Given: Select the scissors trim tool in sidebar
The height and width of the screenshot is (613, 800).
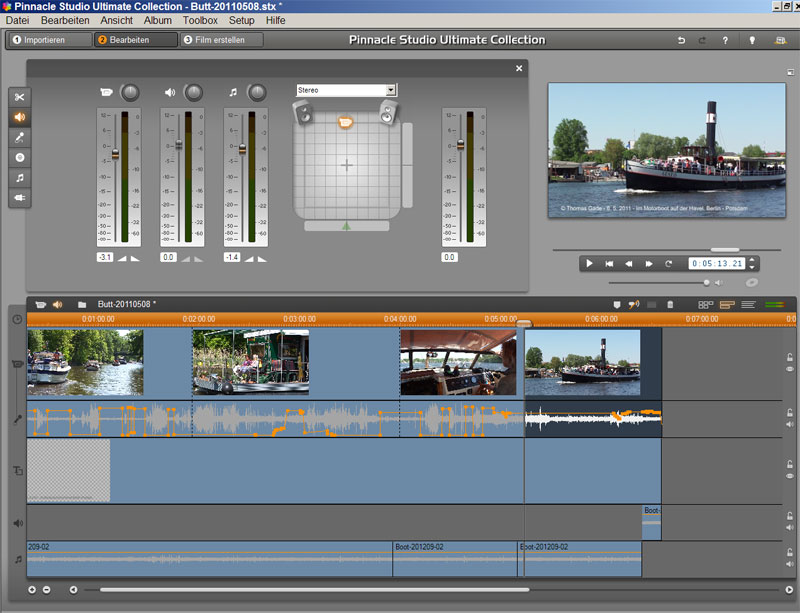Looking at the screenshot, I should pos(19,96).
